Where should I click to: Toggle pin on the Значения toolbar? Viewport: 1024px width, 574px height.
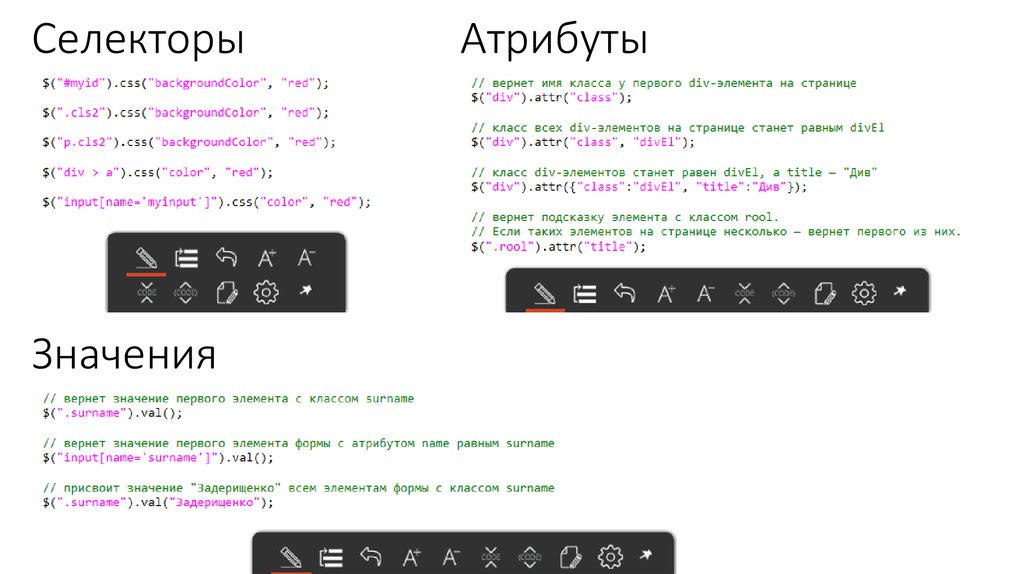pos(645,555)
